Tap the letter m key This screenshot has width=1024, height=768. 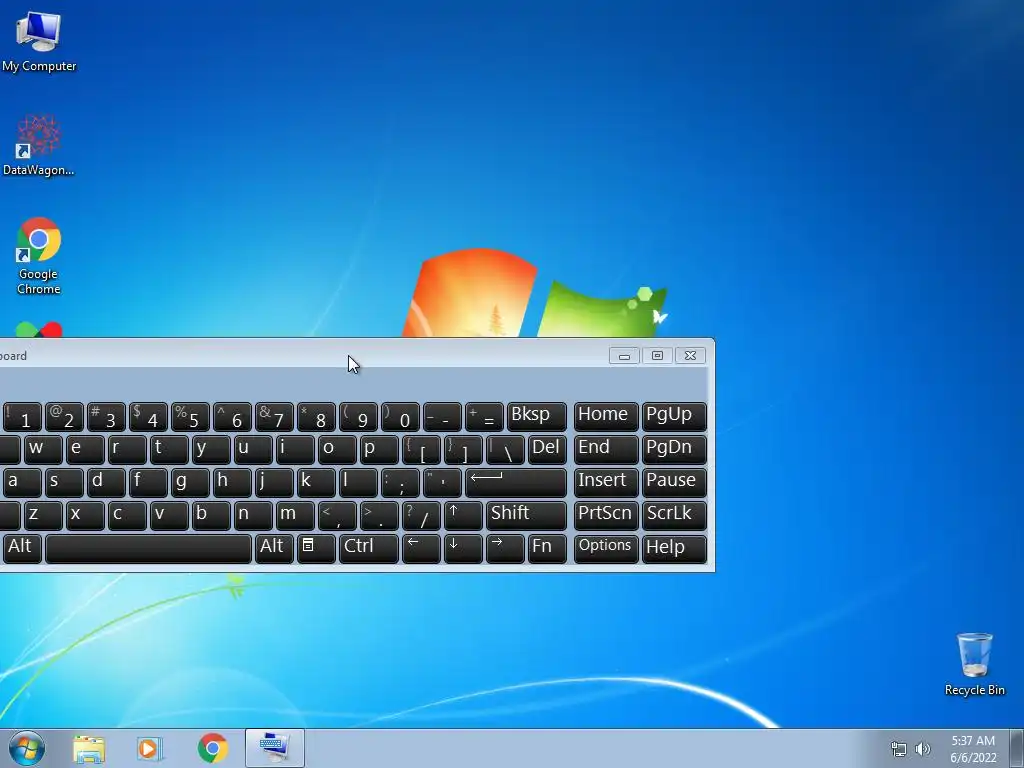click(x=295, y=515)
